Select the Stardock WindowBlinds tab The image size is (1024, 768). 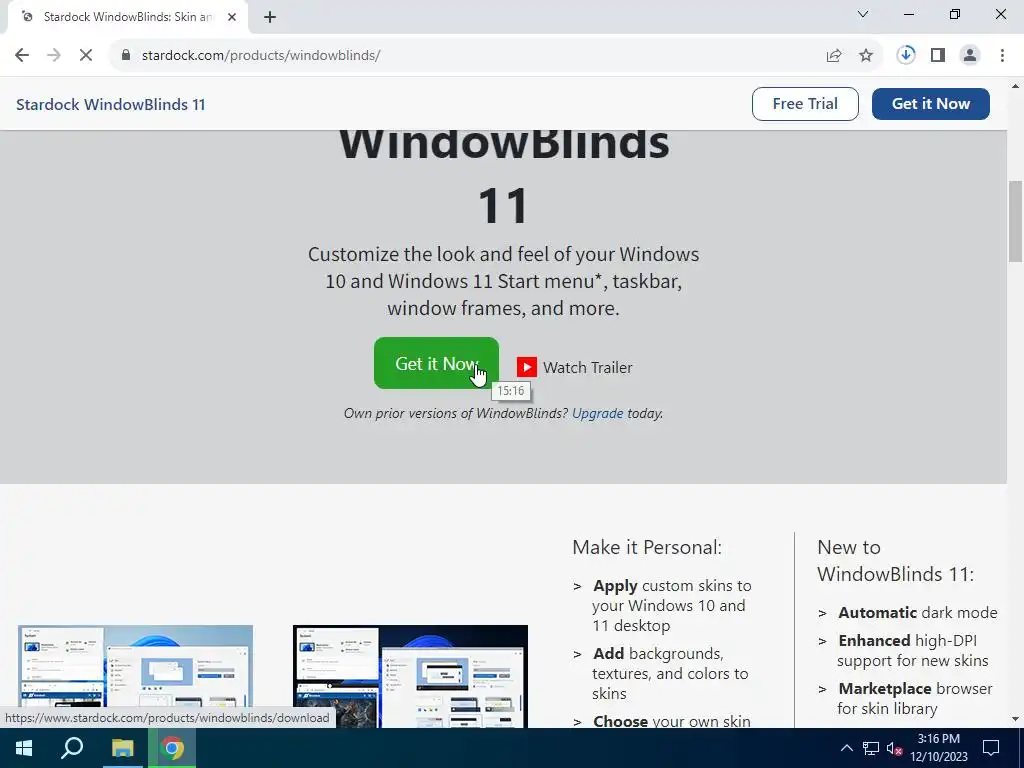point(127,17)
